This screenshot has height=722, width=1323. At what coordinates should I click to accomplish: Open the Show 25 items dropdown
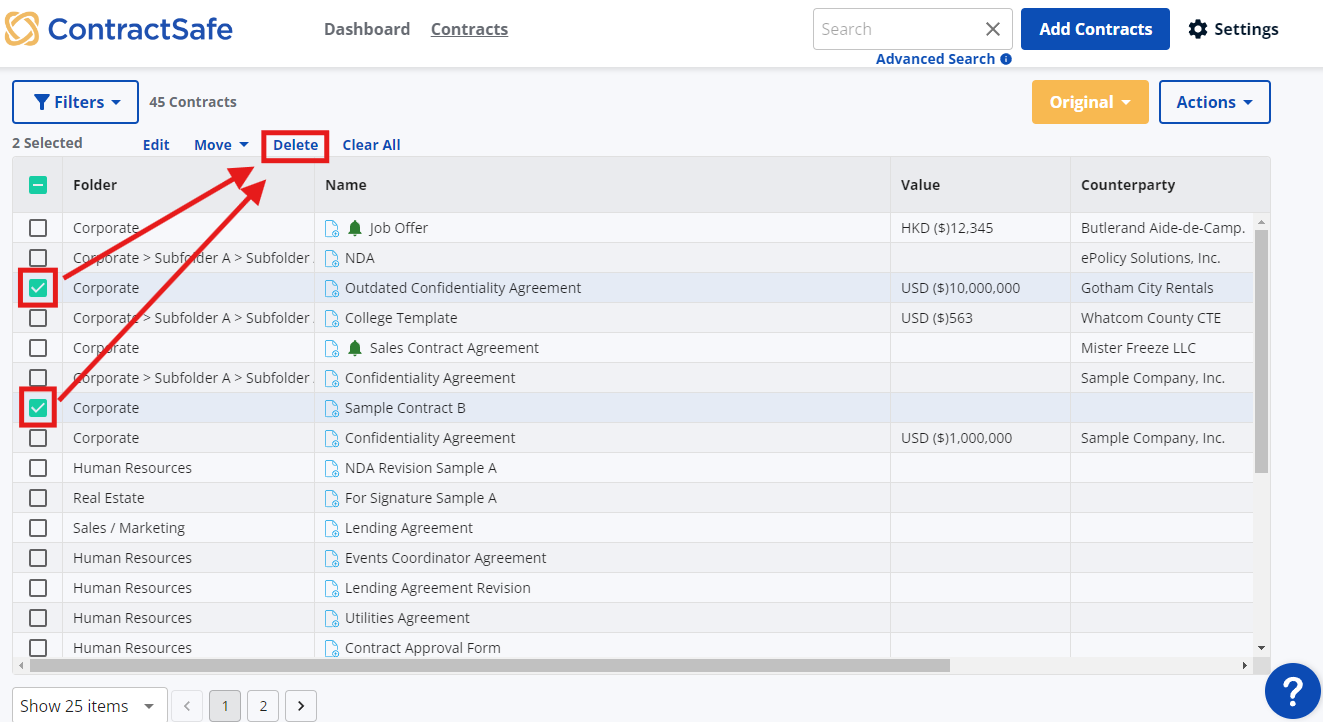[x=88, y=706]
